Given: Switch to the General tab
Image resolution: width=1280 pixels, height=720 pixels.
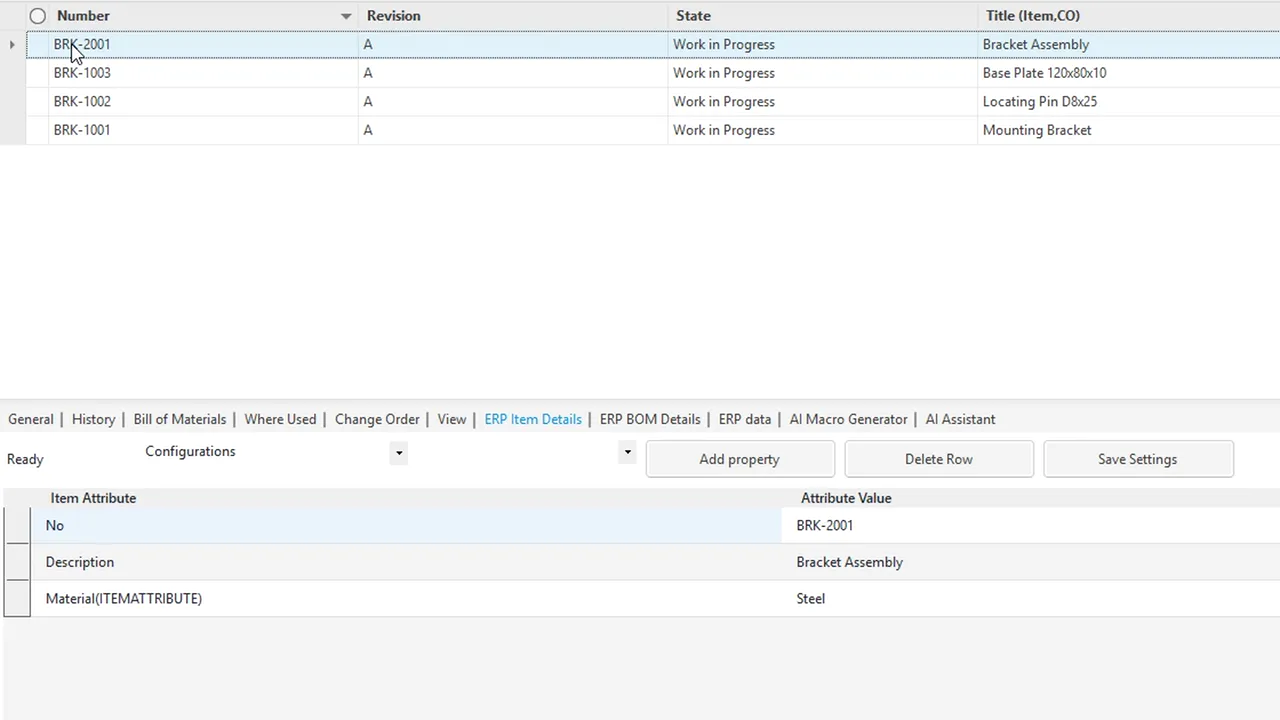Looking at the screenshot, I should click(31, 419).
